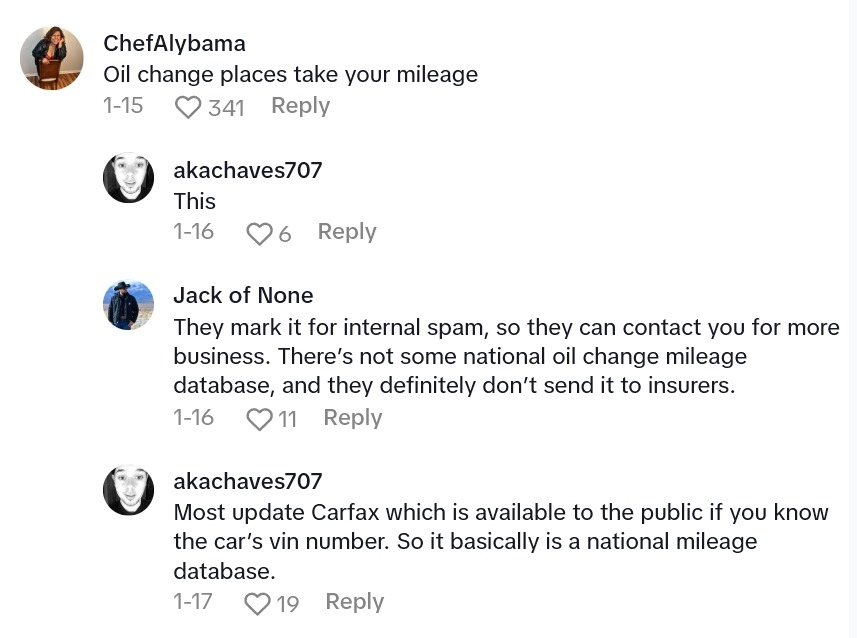Click Jack of None's comment text body
This screenshot has width=857, height=638.
[505, 356]
